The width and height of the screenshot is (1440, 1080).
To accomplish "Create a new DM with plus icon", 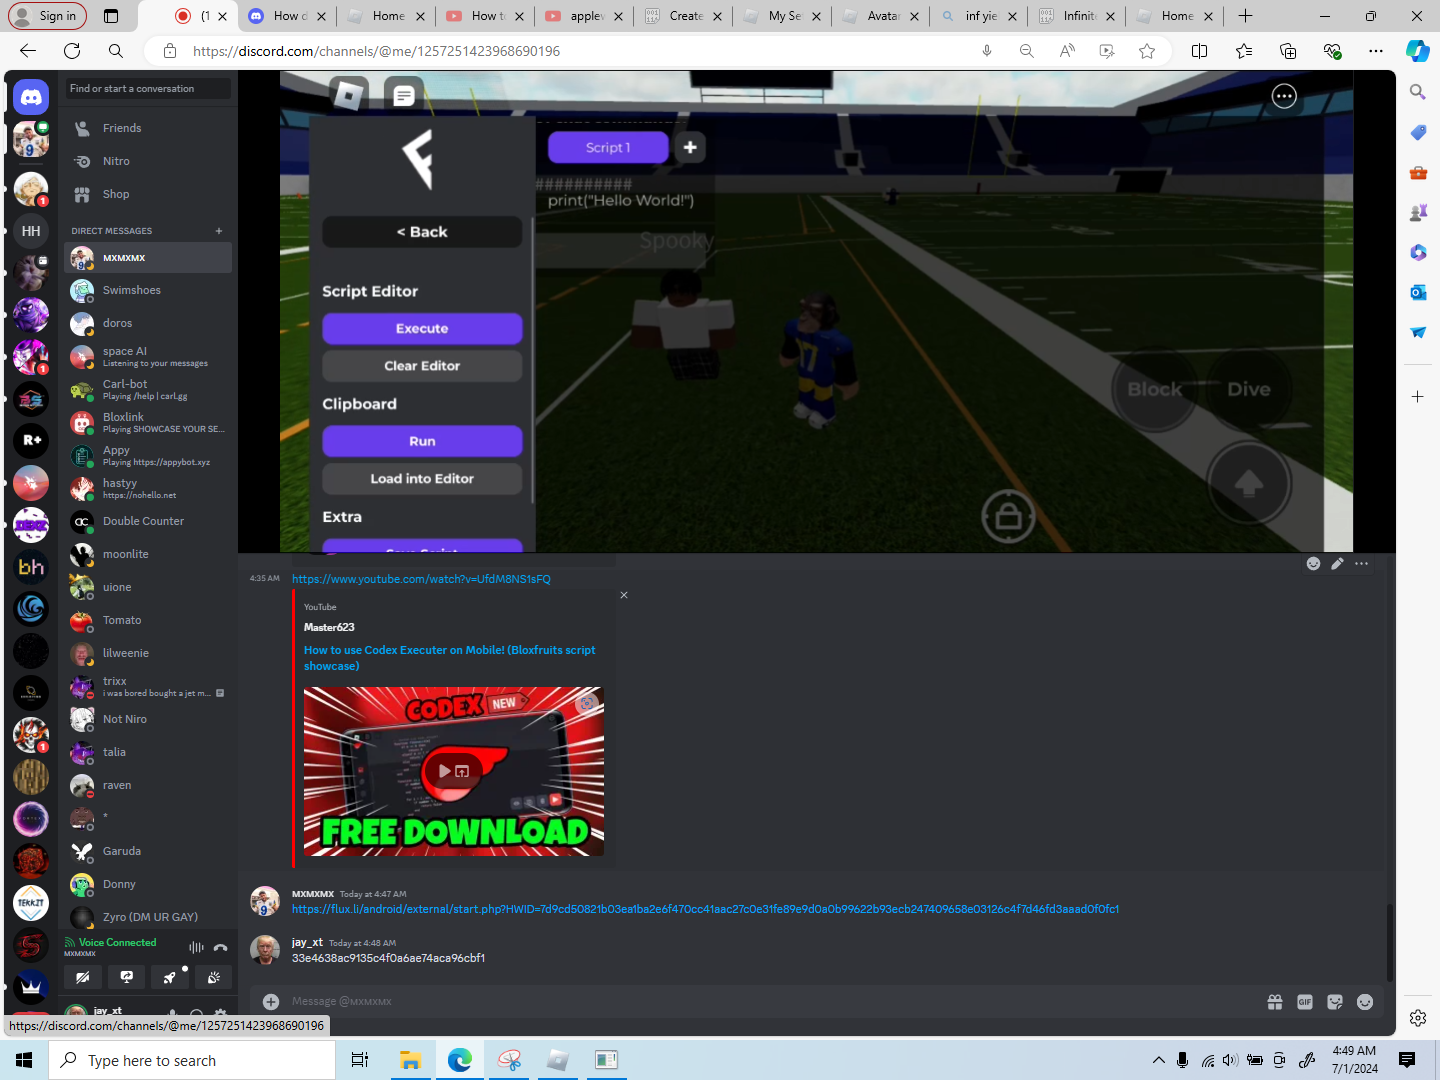I will 219,231.
